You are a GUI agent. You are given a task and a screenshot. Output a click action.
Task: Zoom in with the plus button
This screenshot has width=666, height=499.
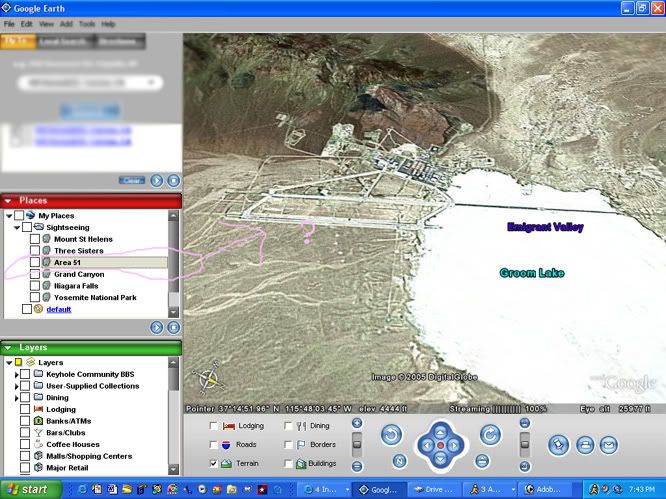(x=357, y=423)
